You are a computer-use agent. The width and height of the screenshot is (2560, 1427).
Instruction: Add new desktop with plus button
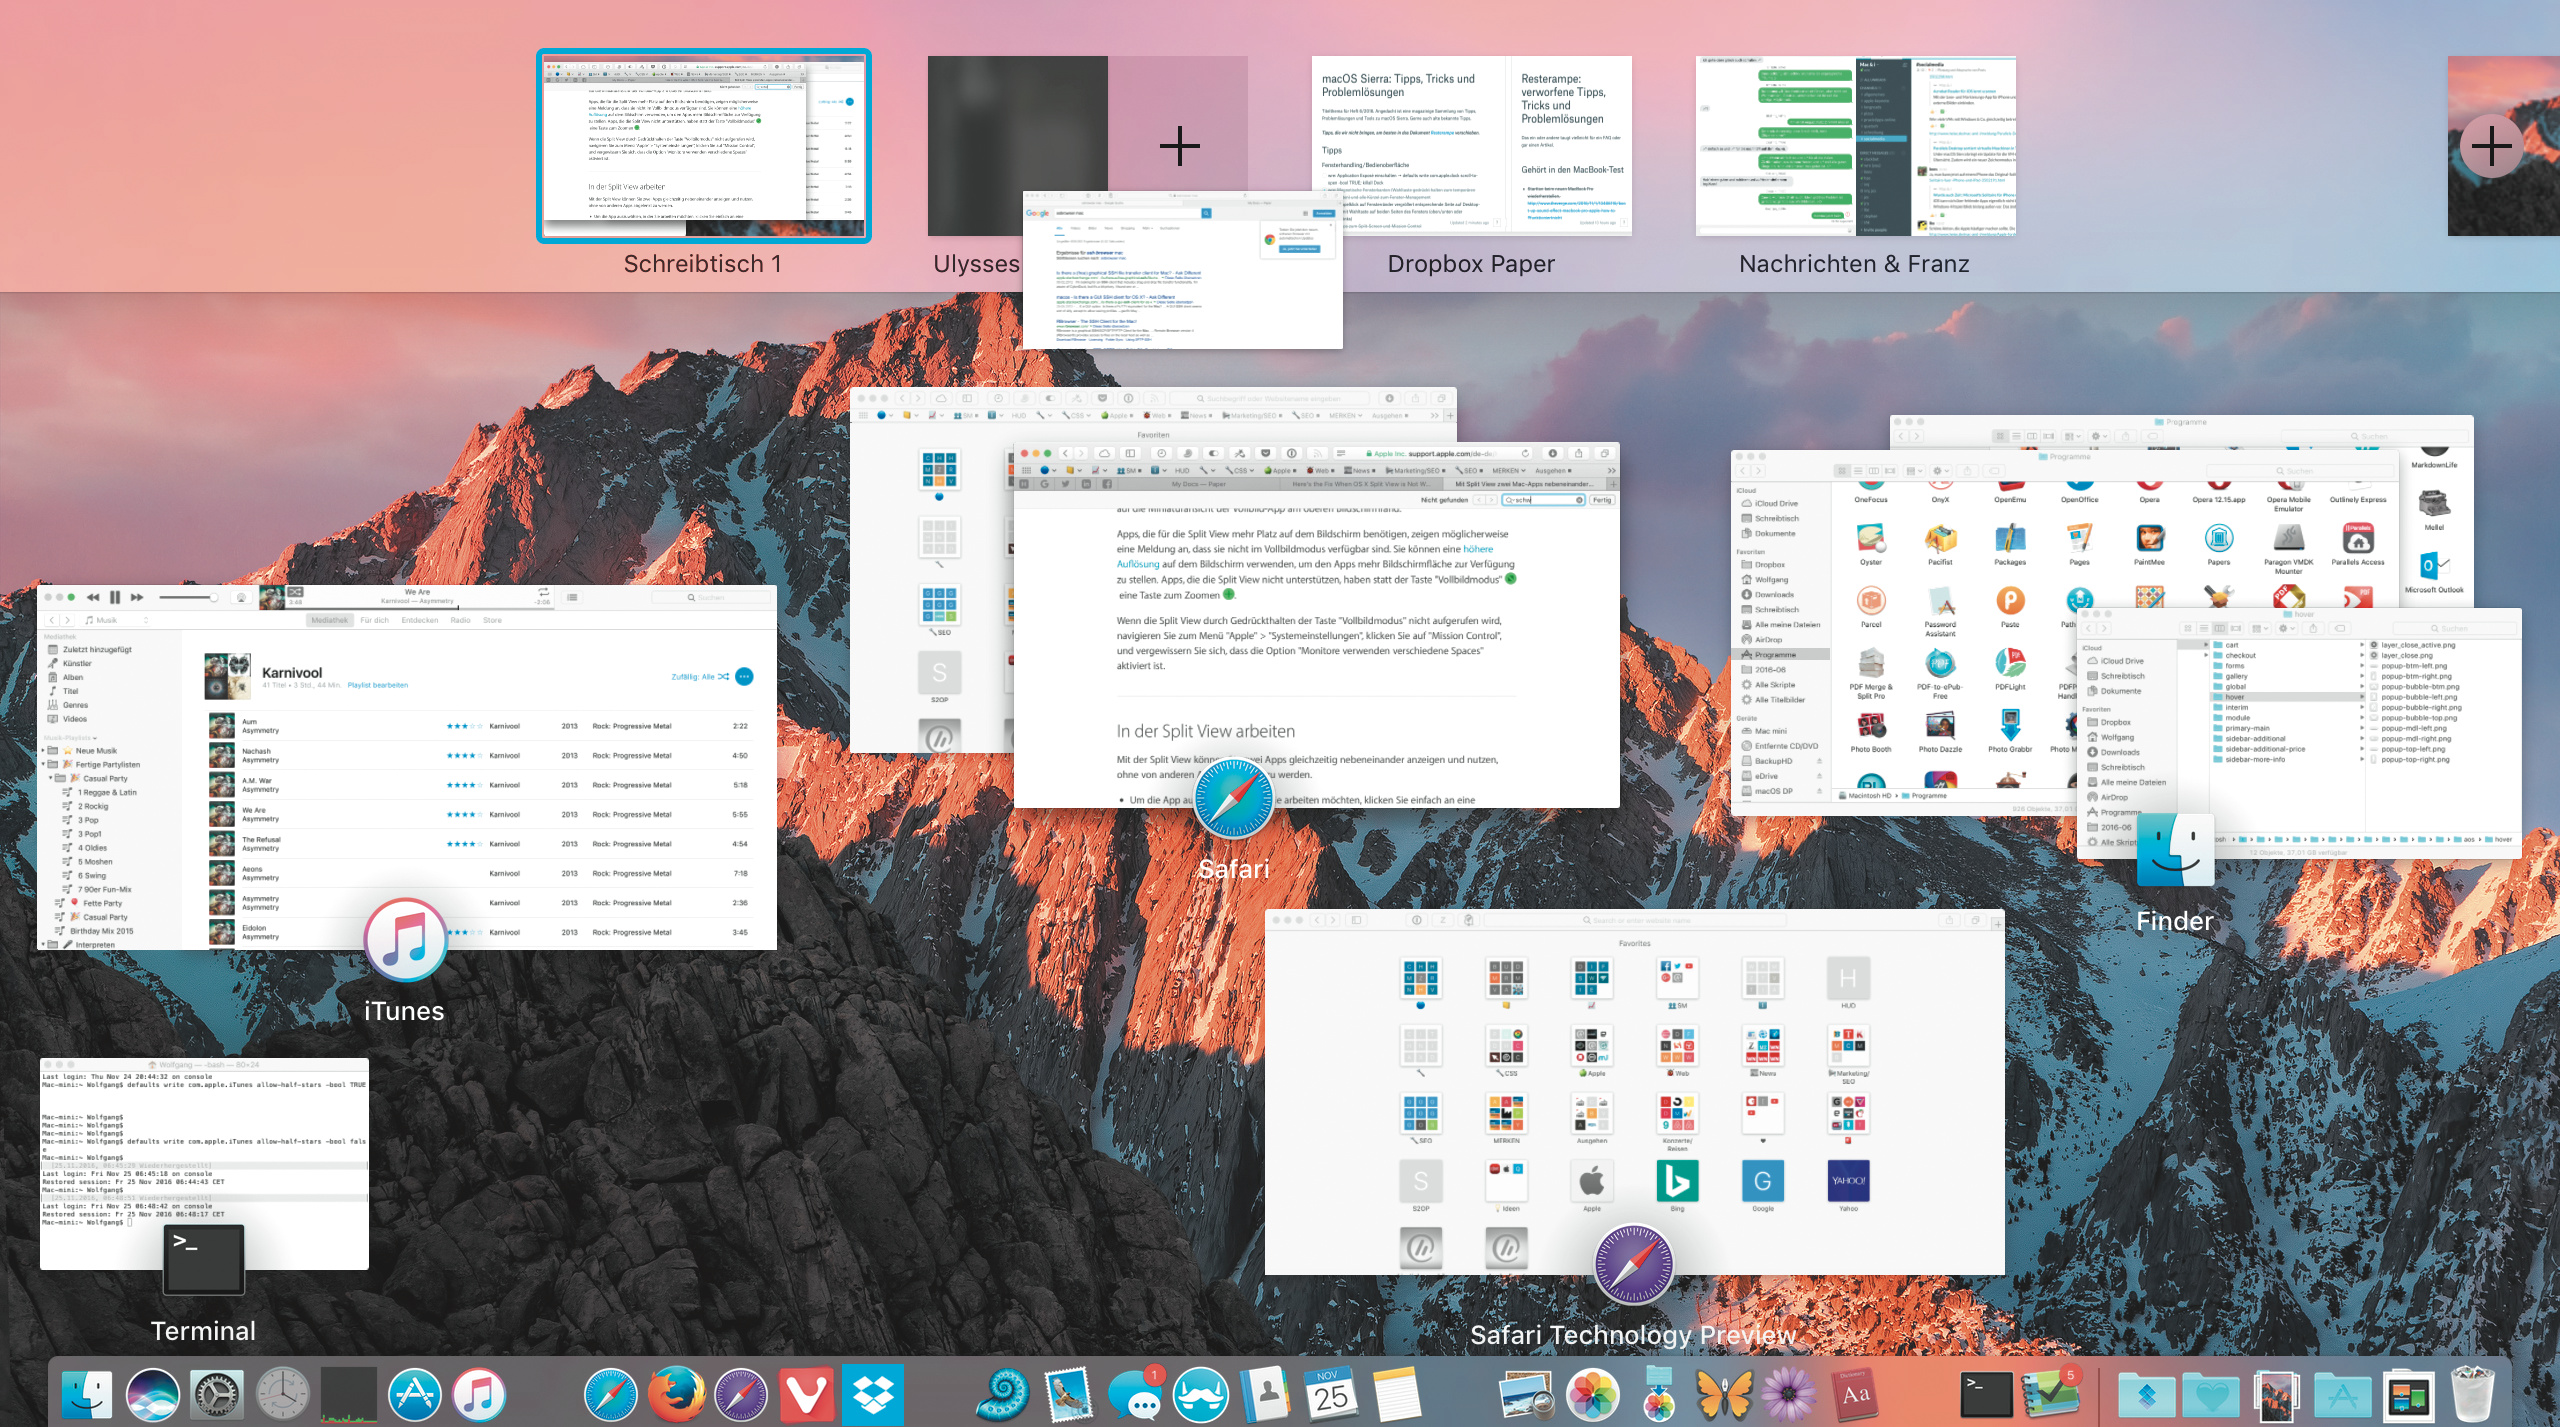(2491, 147)
